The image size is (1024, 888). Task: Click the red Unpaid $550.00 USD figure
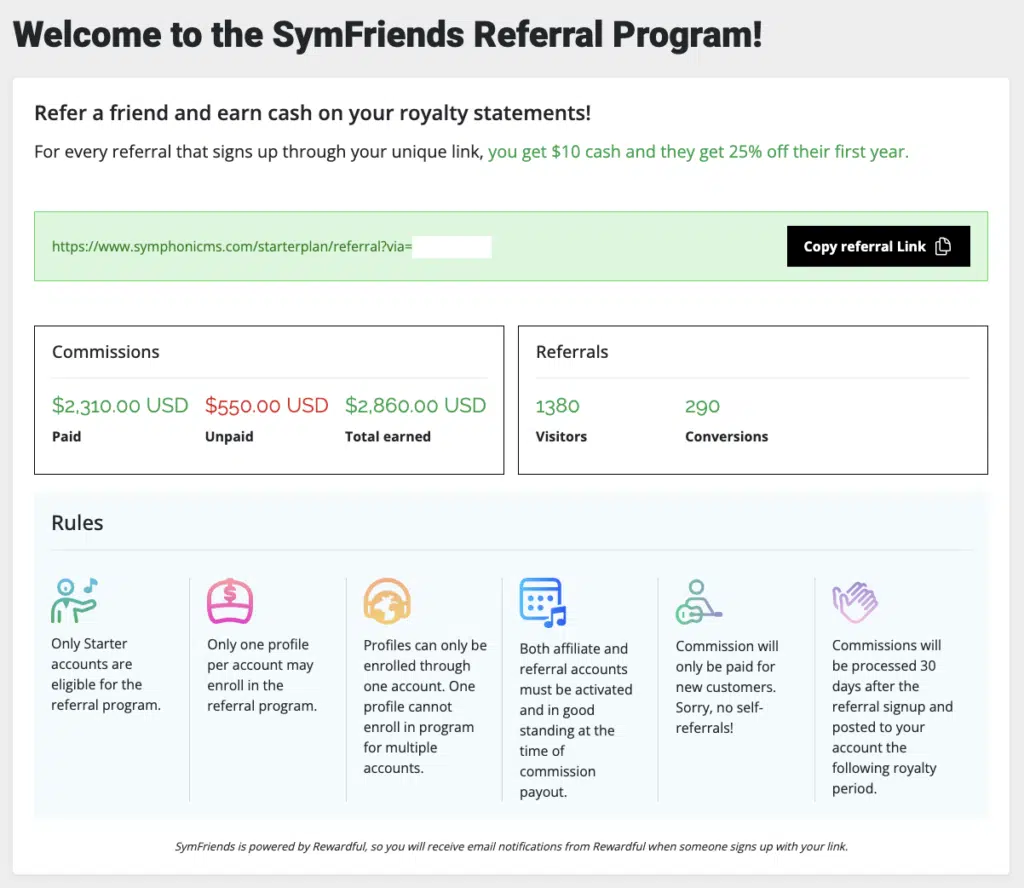tap(266, 406)
